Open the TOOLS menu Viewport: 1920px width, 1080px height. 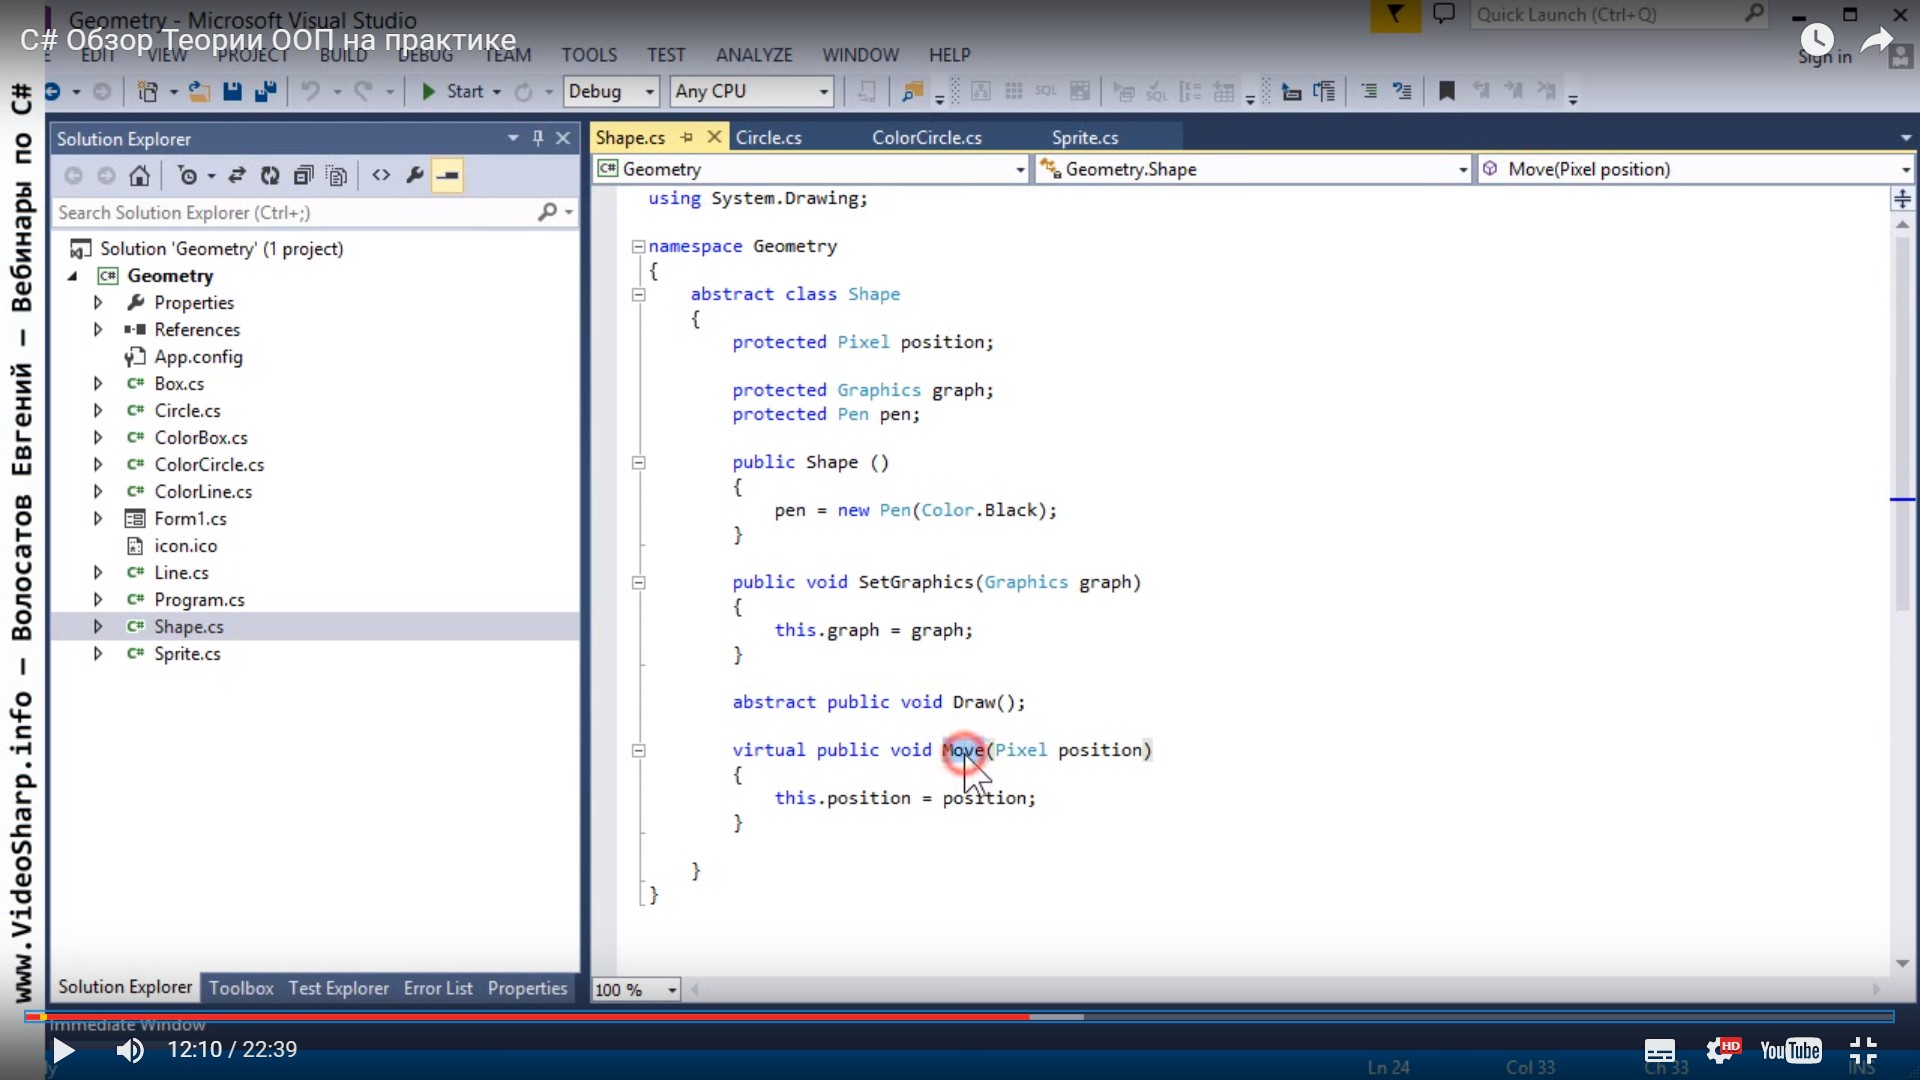pyautogui.click(x=589, y=55)
